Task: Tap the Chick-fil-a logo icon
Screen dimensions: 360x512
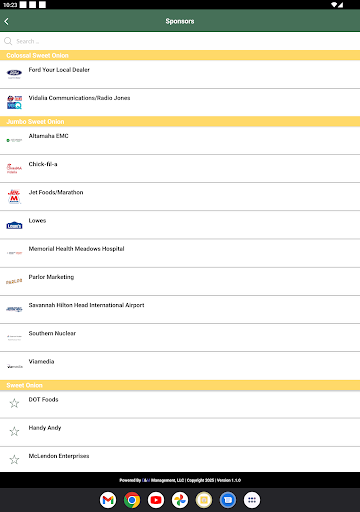Action: pyautogui.click(x=14, y=168)
